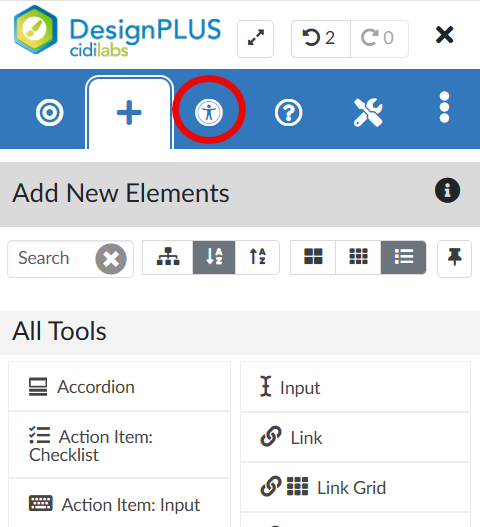
Task: Add an Input element
Action: tap(355, 387)
